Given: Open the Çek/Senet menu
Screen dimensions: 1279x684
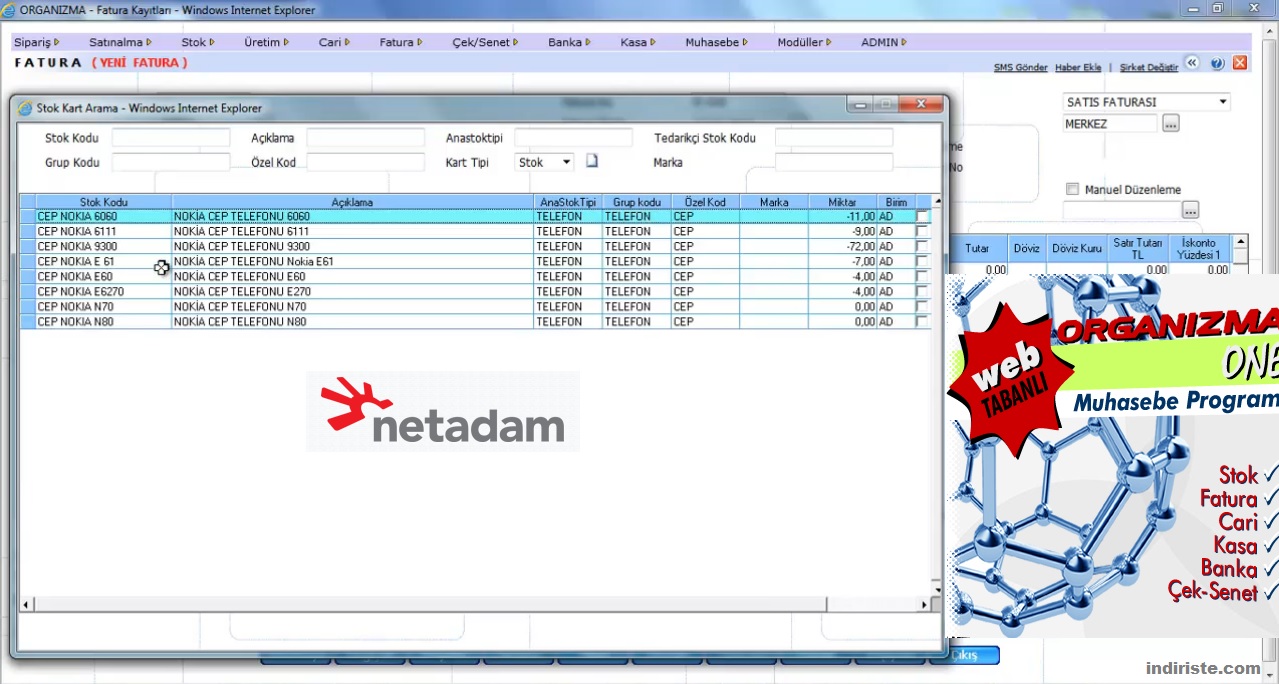Looking at the screenshot, I should click(486, 42).
